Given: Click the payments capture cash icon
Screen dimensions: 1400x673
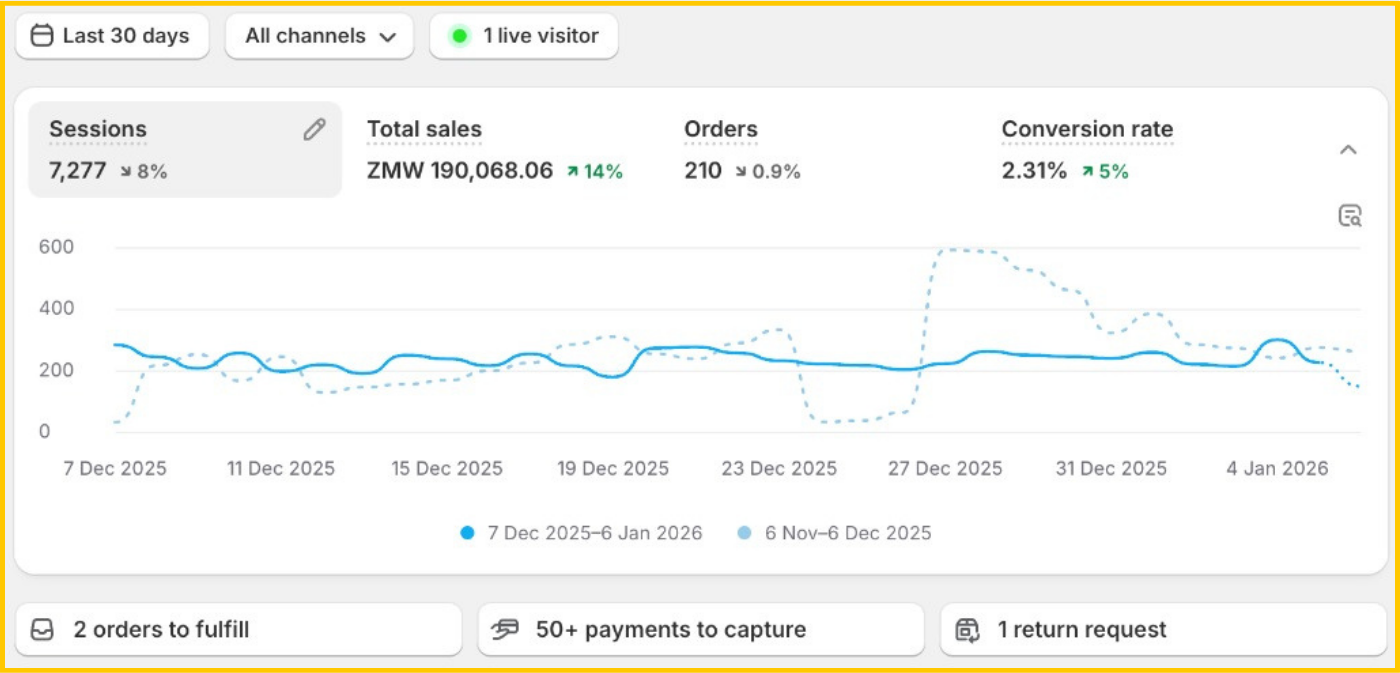Looking at the screenshot, I should (506, 630).
